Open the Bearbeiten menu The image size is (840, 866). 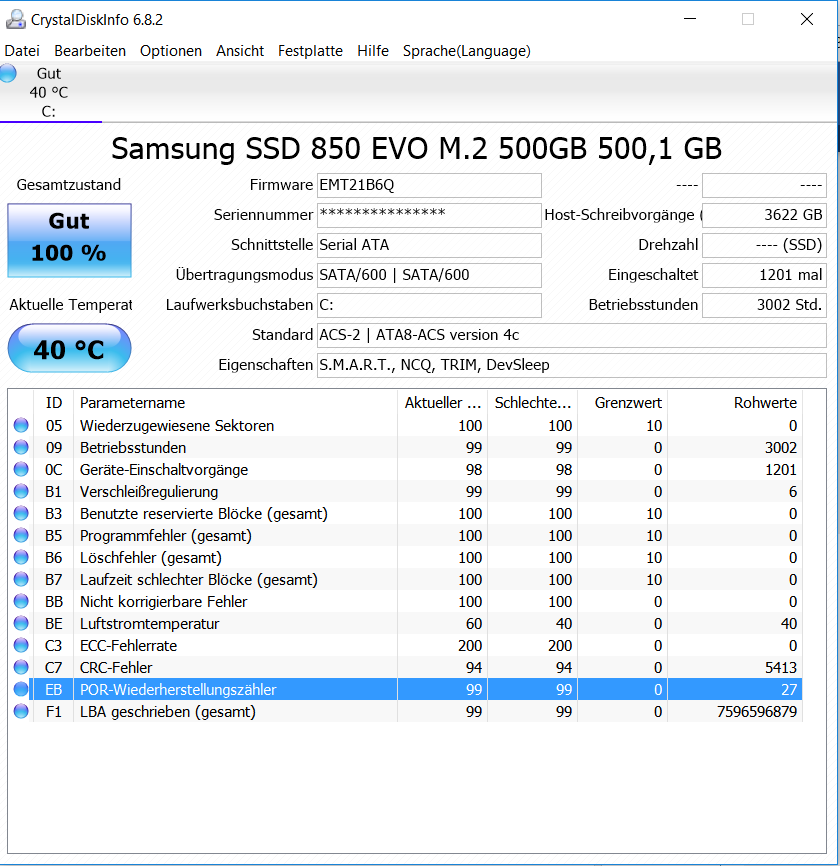pyautogui.click(x=90, y=51)
